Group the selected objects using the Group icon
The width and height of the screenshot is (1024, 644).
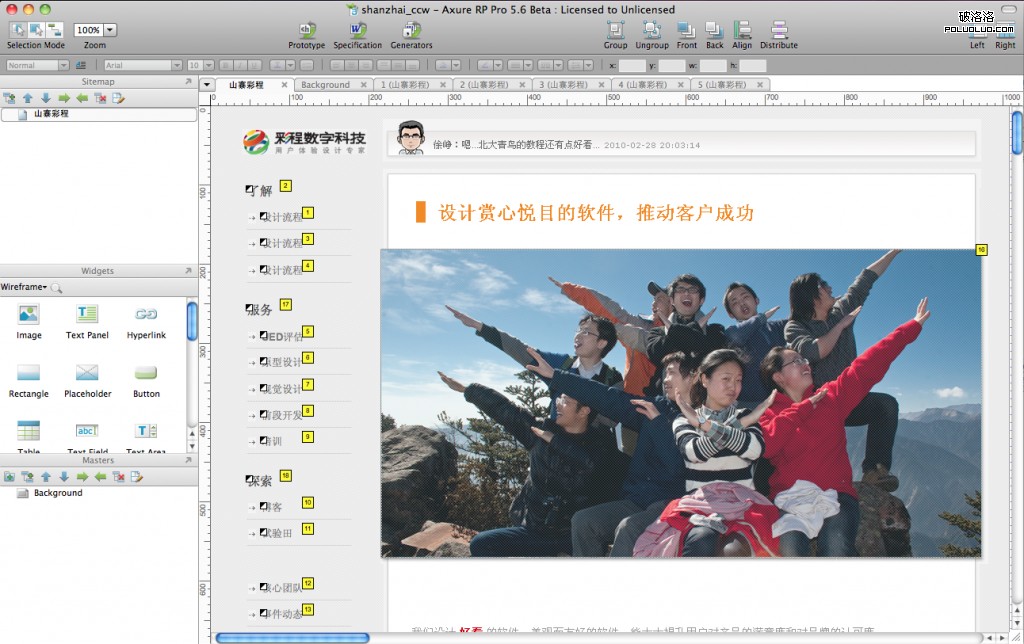point(615,30)
